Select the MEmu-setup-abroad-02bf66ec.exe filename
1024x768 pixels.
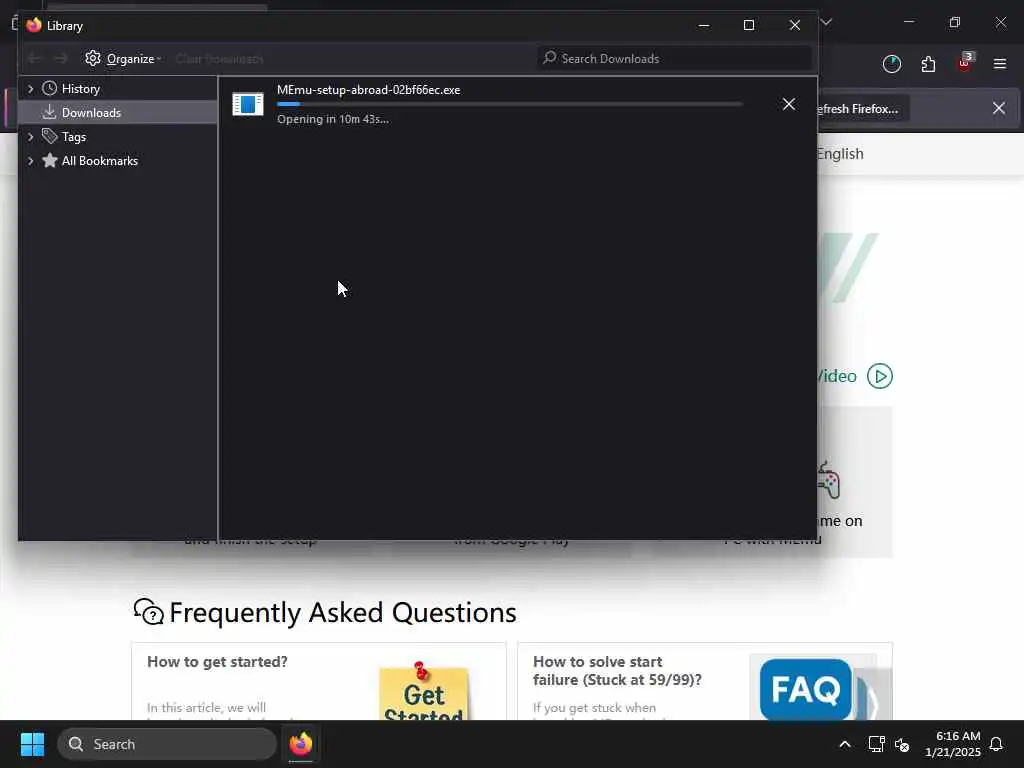pos(368,90)
